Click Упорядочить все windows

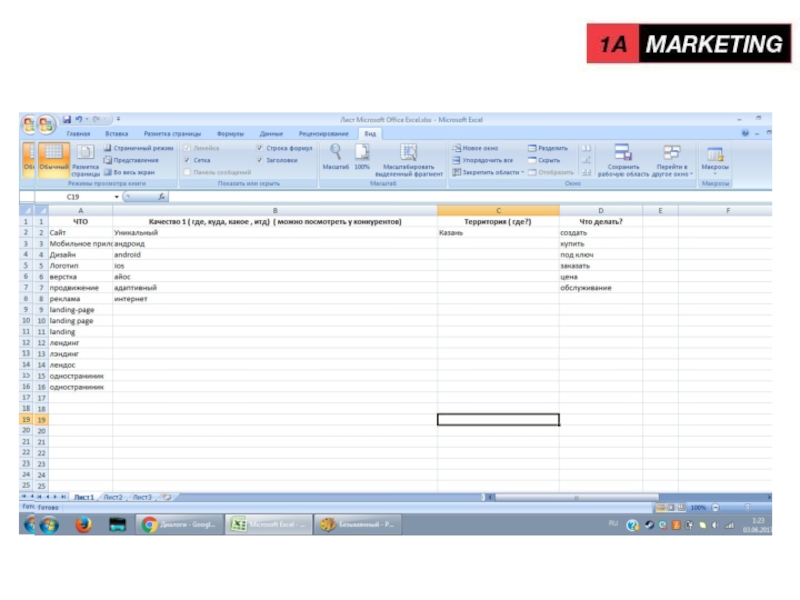[x=483, y=160]
